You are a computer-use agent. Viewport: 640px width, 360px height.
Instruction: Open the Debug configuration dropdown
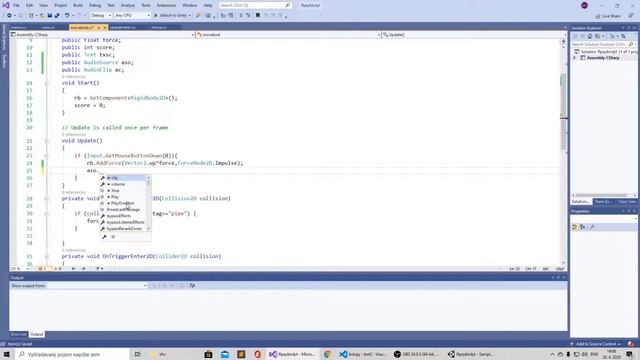(101, 16)
